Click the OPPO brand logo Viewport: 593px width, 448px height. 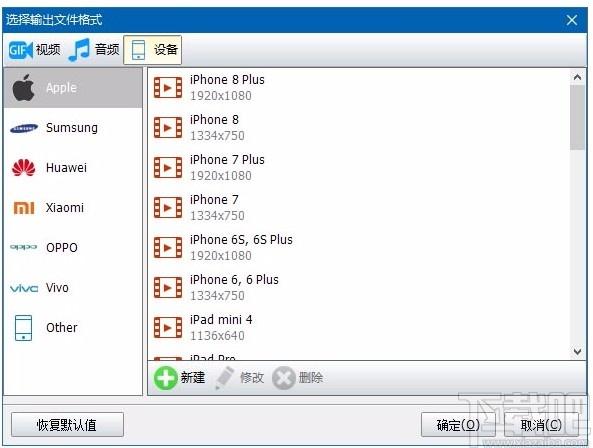tap(23, 247)
